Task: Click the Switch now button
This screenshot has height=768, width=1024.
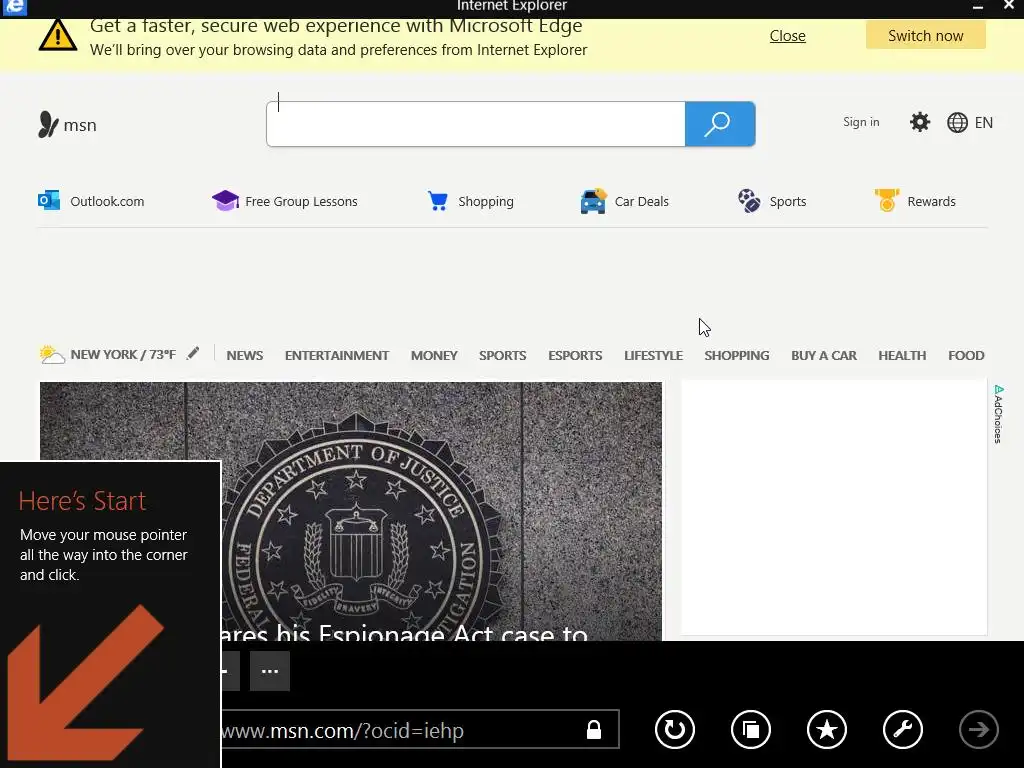Action: pyautogui.click(x=925, y=35)
